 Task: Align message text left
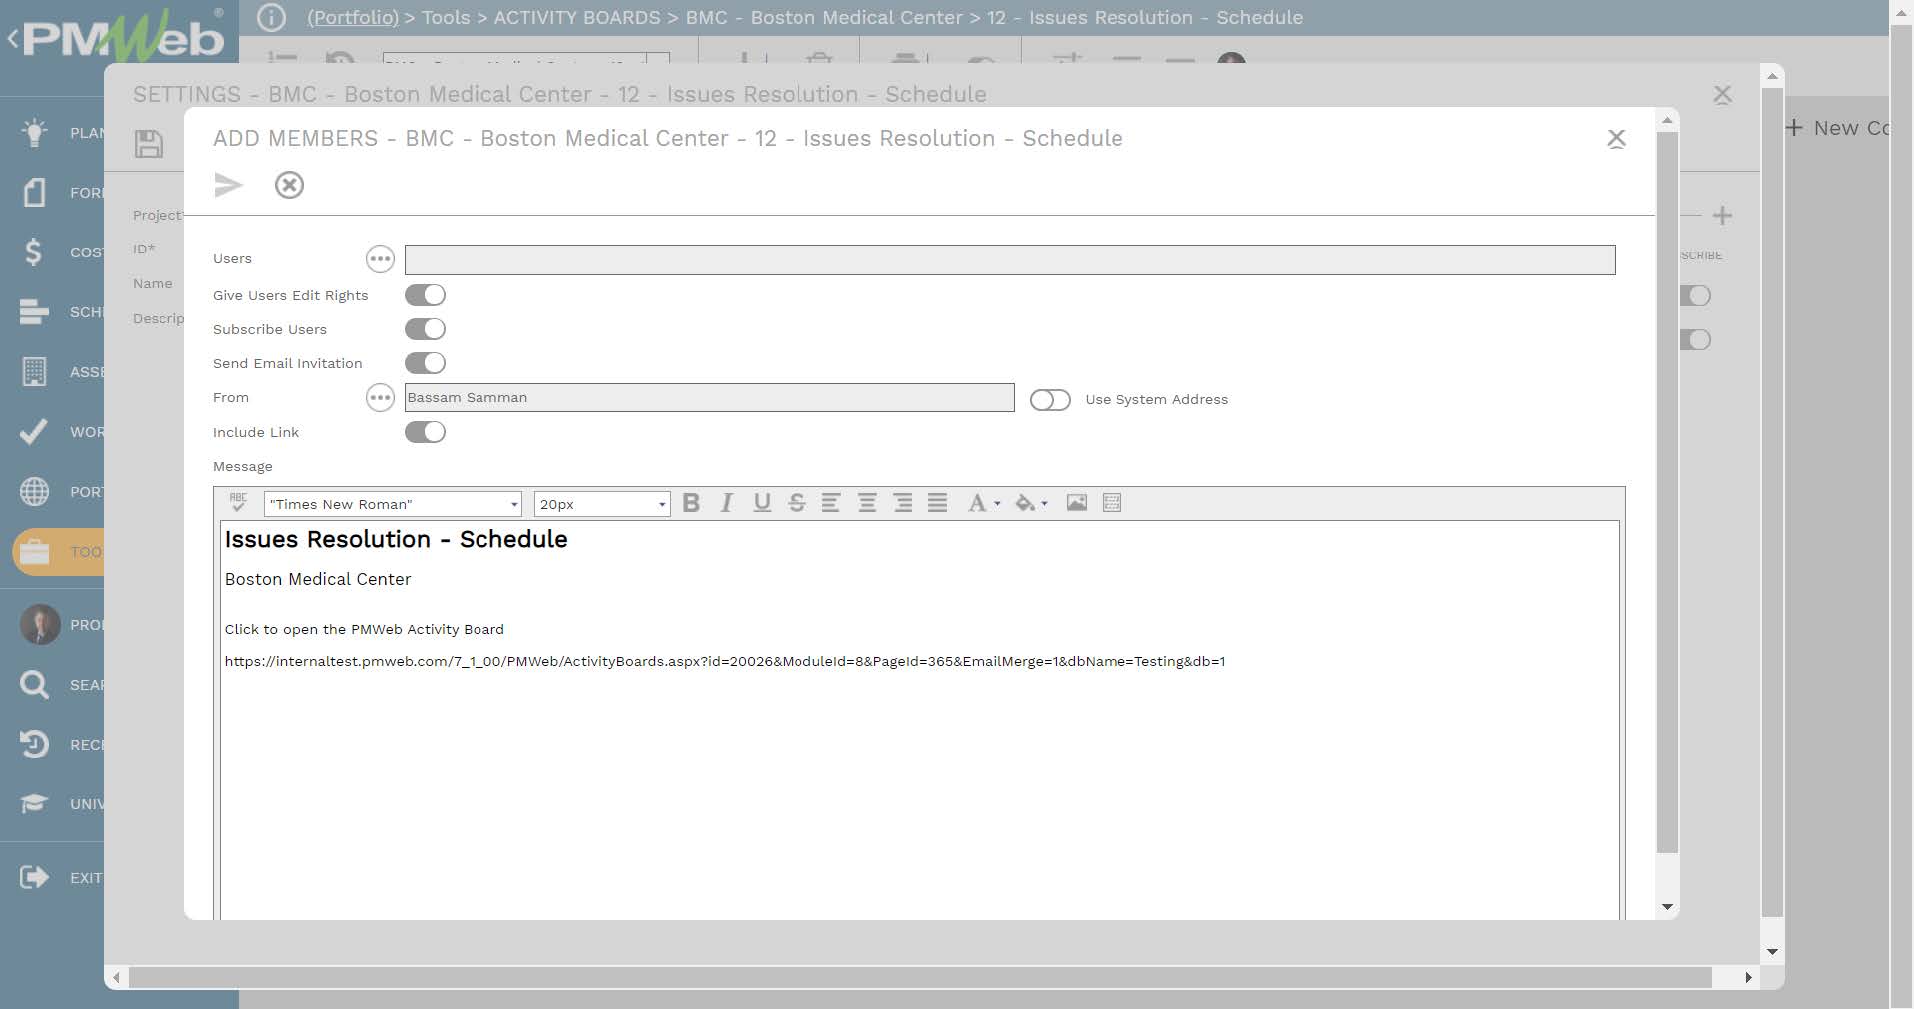coord(831,503)
